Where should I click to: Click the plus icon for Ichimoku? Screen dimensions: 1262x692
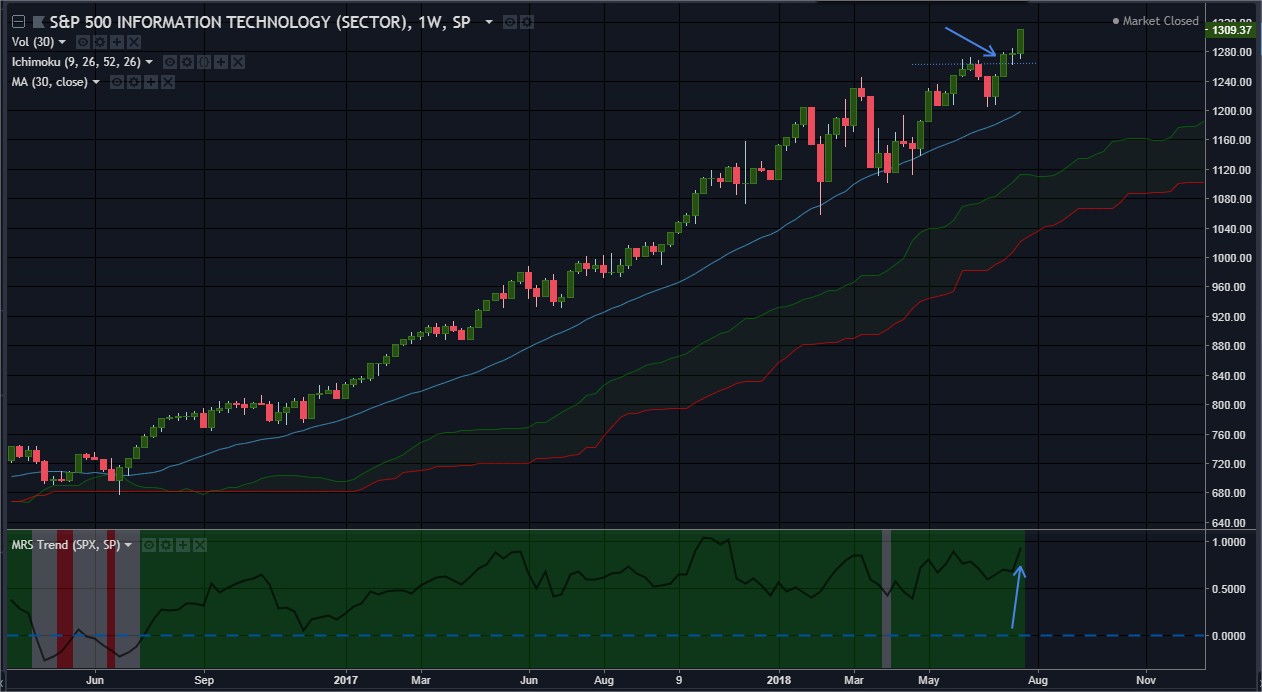(221, 62)
